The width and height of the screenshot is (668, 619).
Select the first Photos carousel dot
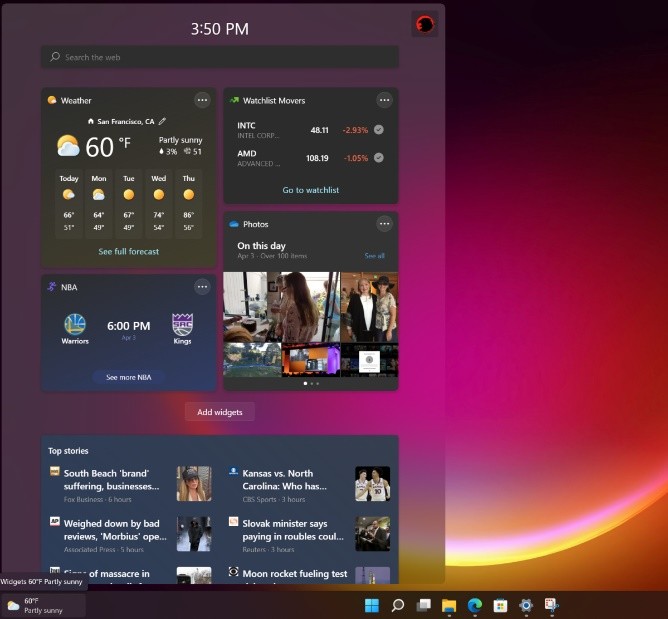tap(305, 383)
